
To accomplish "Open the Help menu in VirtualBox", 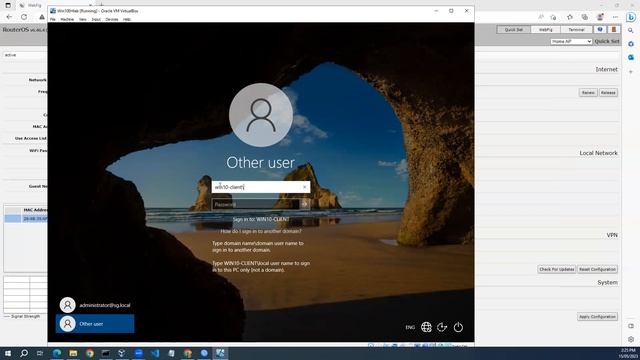I will (127, 19).
